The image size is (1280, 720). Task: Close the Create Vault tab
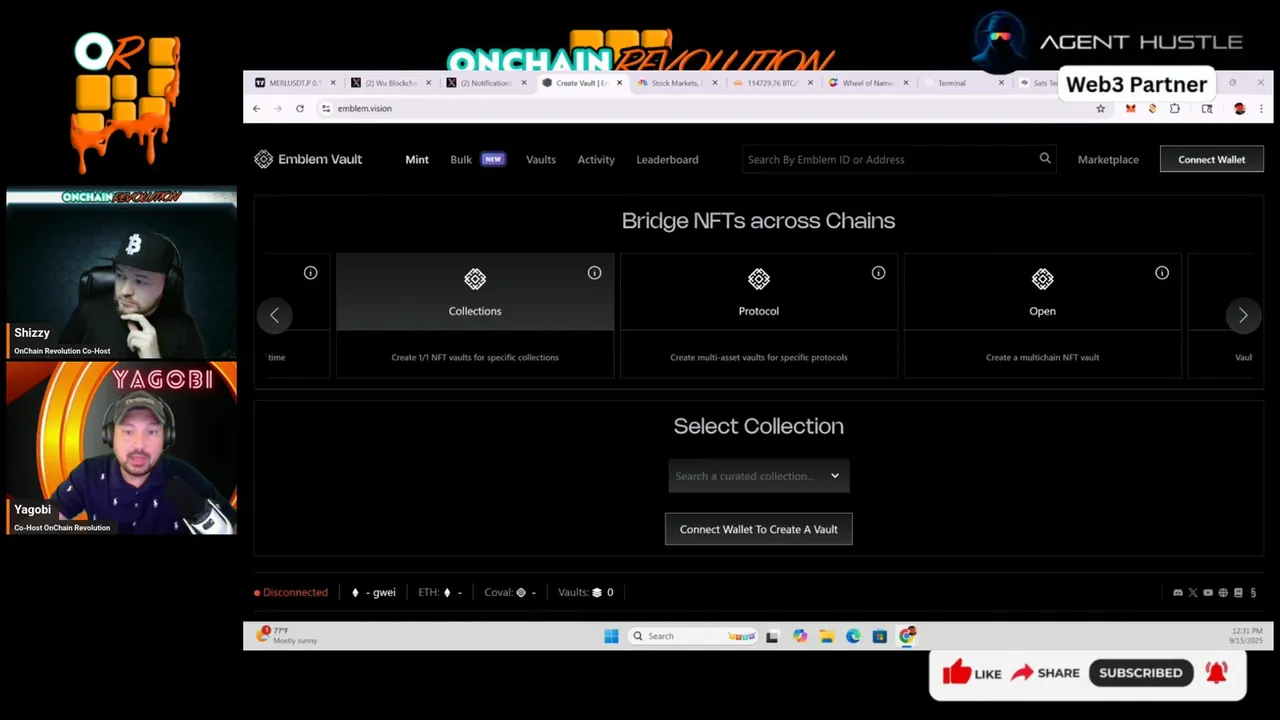click(x=619, y=83)
